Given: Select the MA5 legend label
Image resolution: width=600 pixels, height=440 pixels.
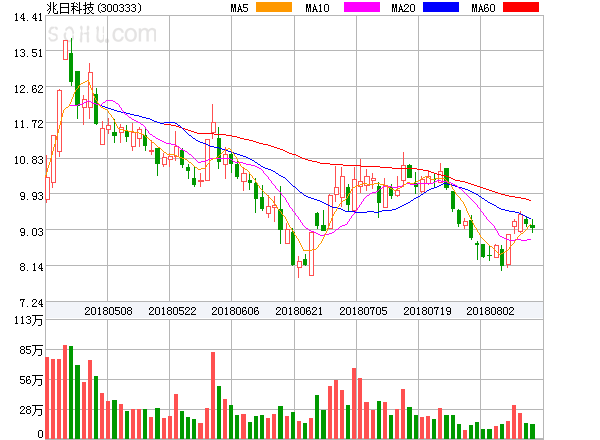Looking at the screenshot, I should tap(240, 8).
